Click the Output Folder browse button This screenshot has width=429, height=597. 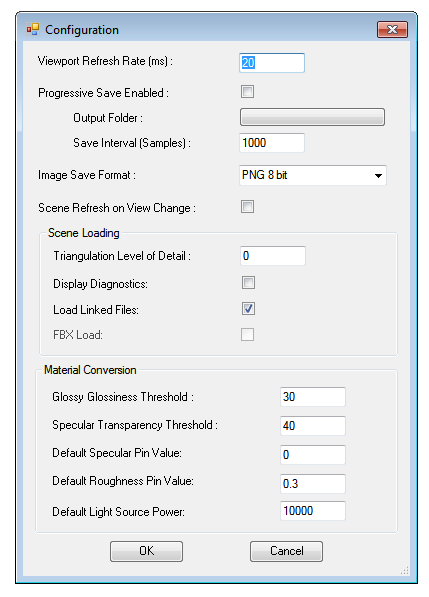pos(312,117)
